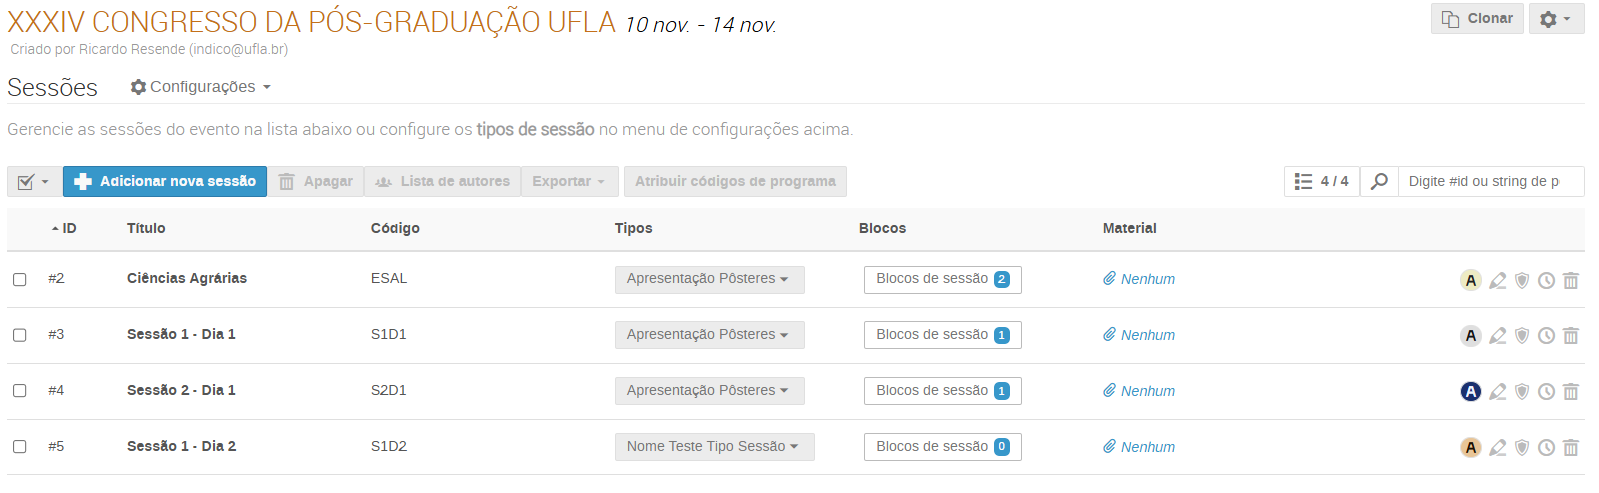The height and width of the screenshot is (493, 1599).
Task: Open protection shield for Sessão 1 - Dia 1
Action: pyautogui.click(x=1522, y=336)
